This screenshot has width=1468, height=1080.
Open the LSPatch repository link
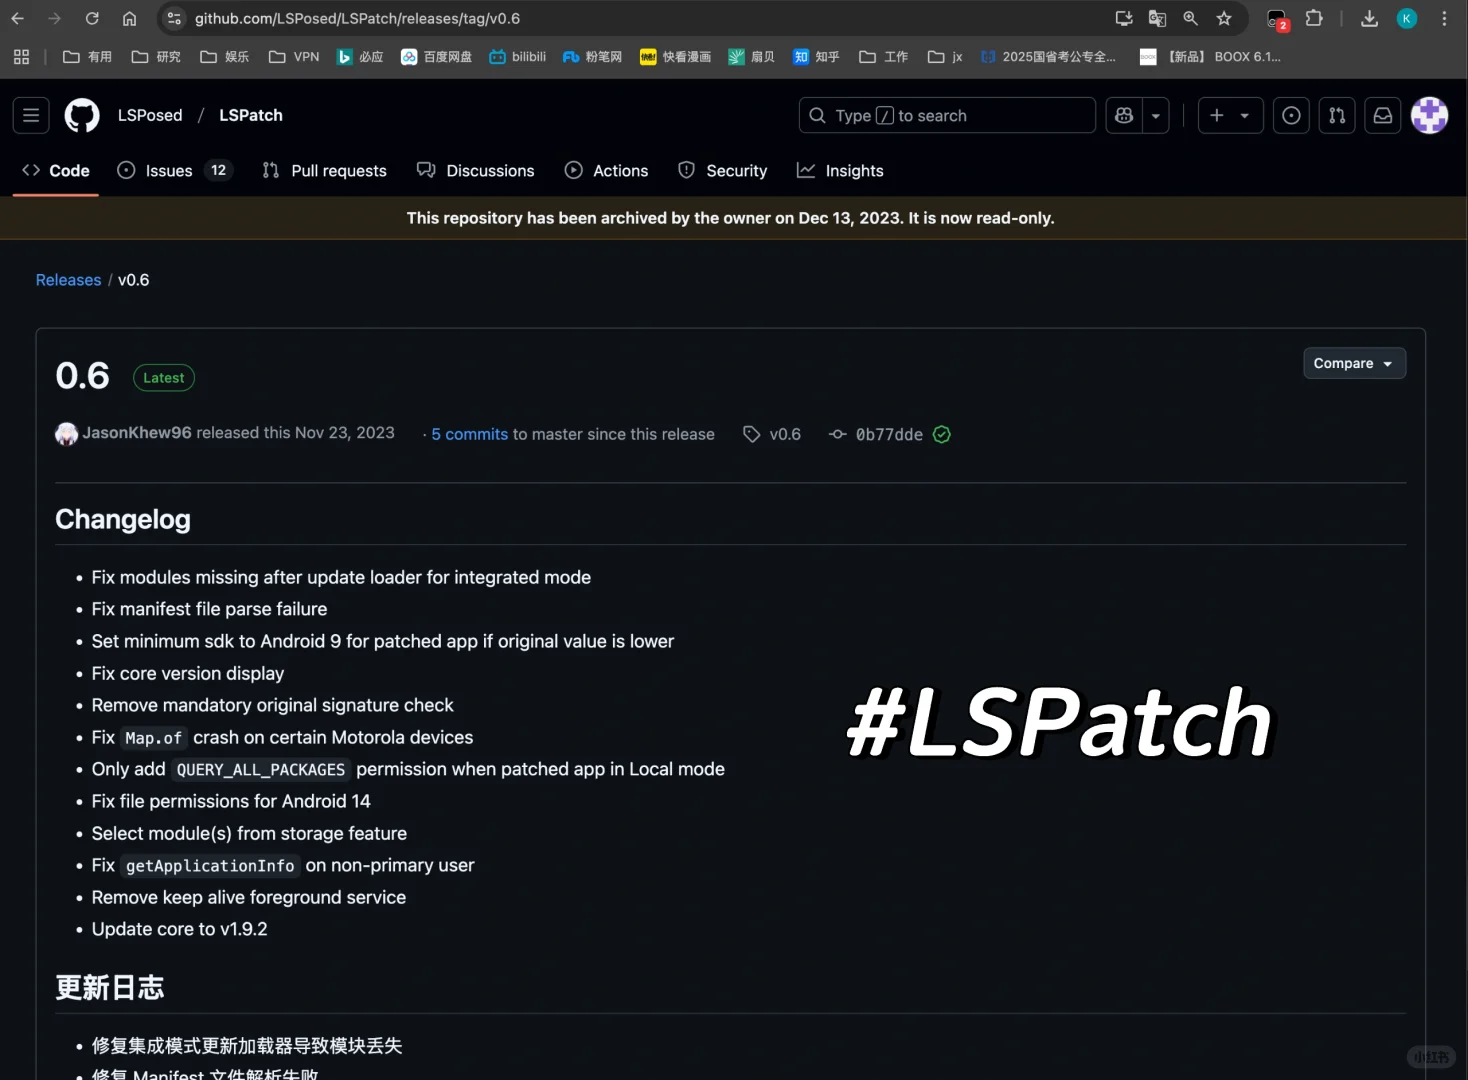click(x=251, y=115)
